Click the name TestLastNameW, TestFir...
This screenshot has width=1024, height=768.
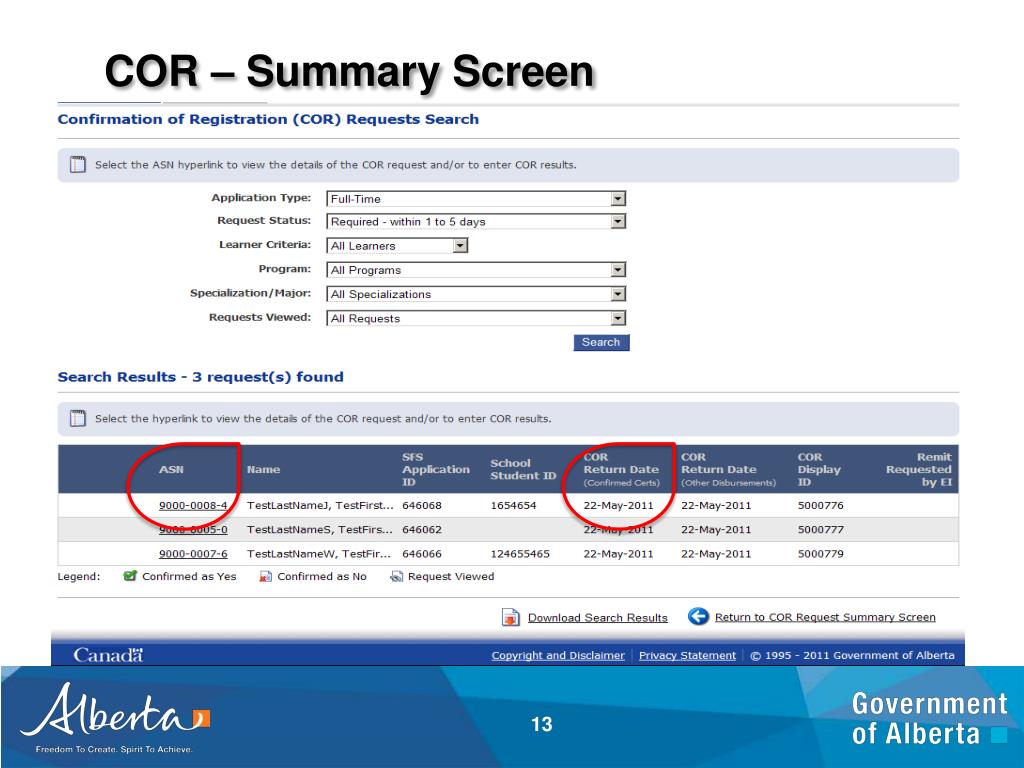point(319,554)
